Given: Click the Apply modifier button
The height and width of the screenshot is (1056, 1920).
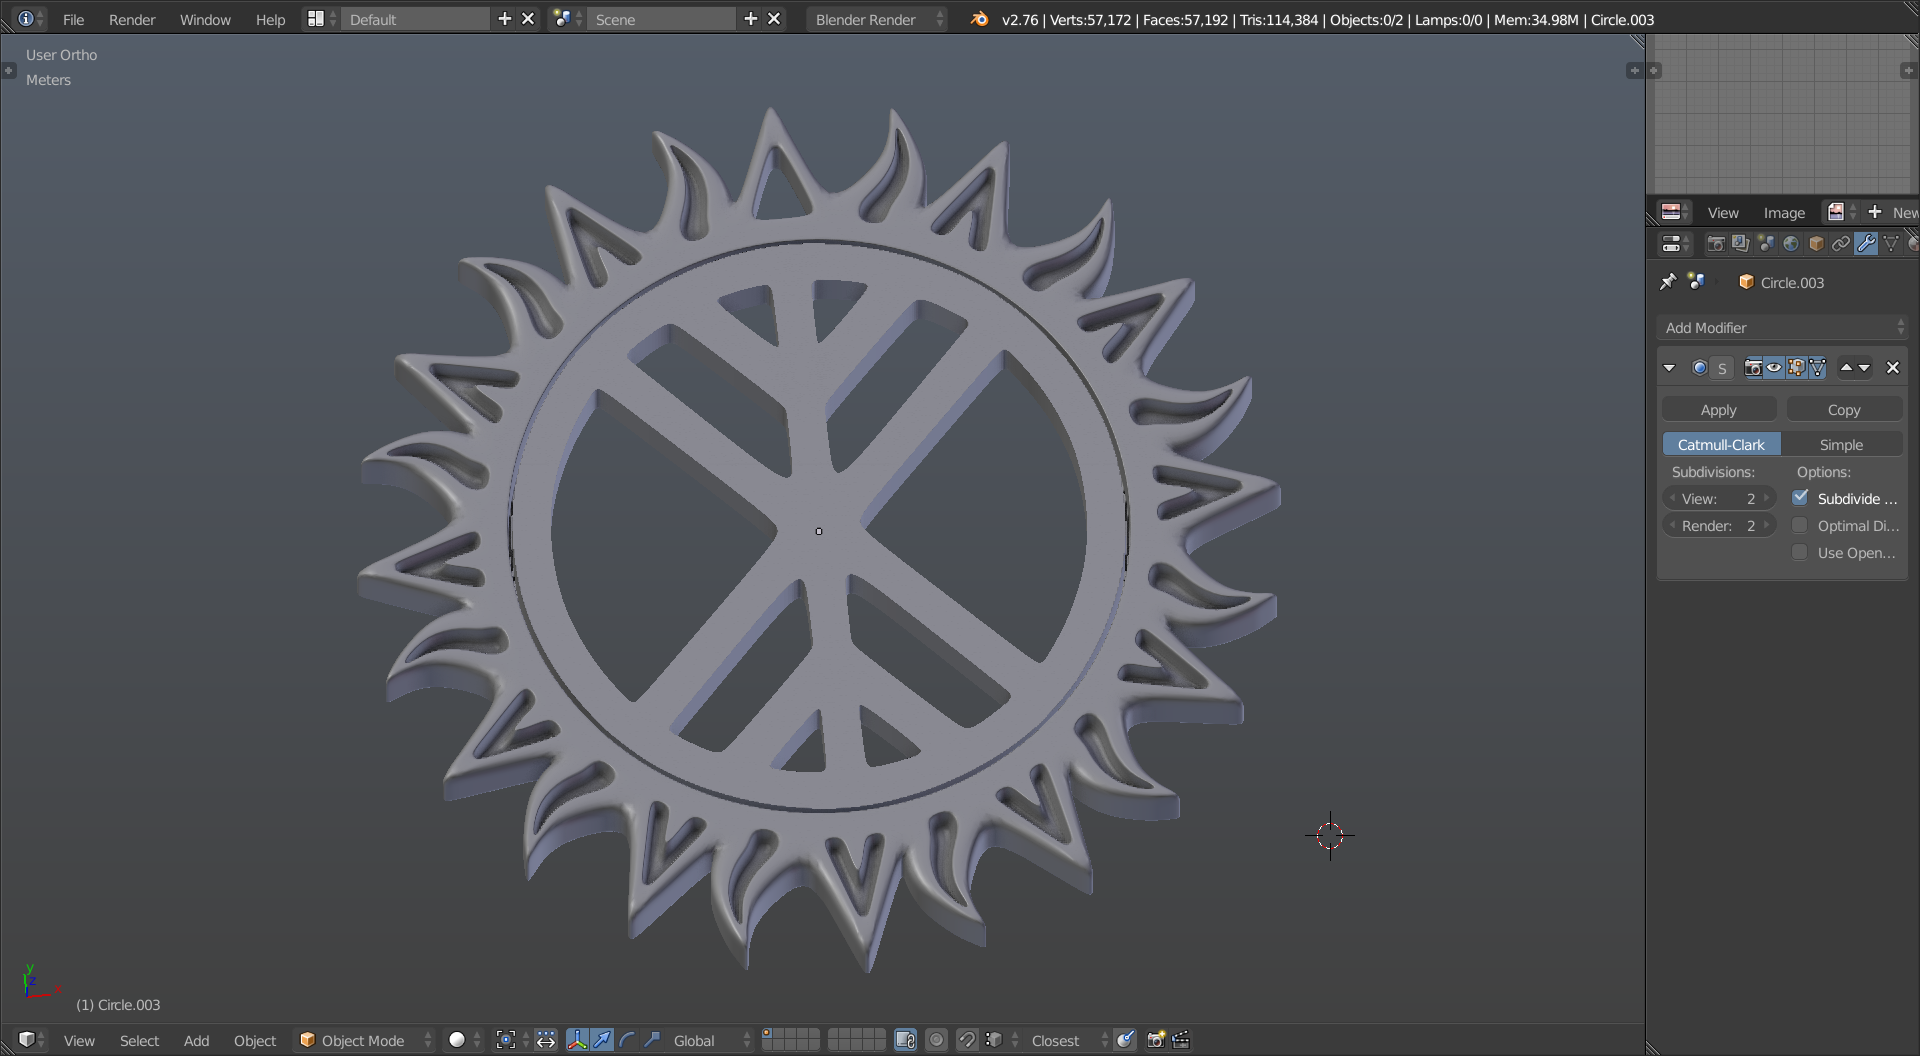Looking at the screenshot, I should (x=1719, y=409).
